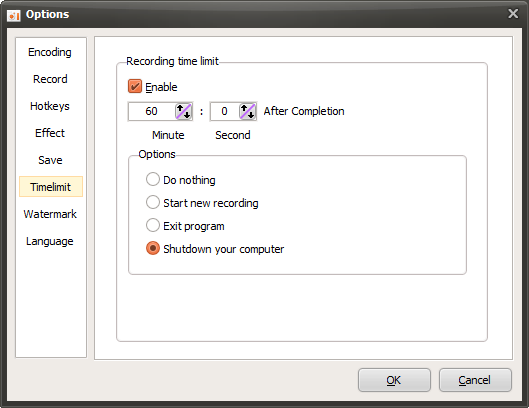Image resolution: width=529 pixels, height=408 pixels.
Task: Click the Minute spinner arrows icon
Action: [184, 111]
